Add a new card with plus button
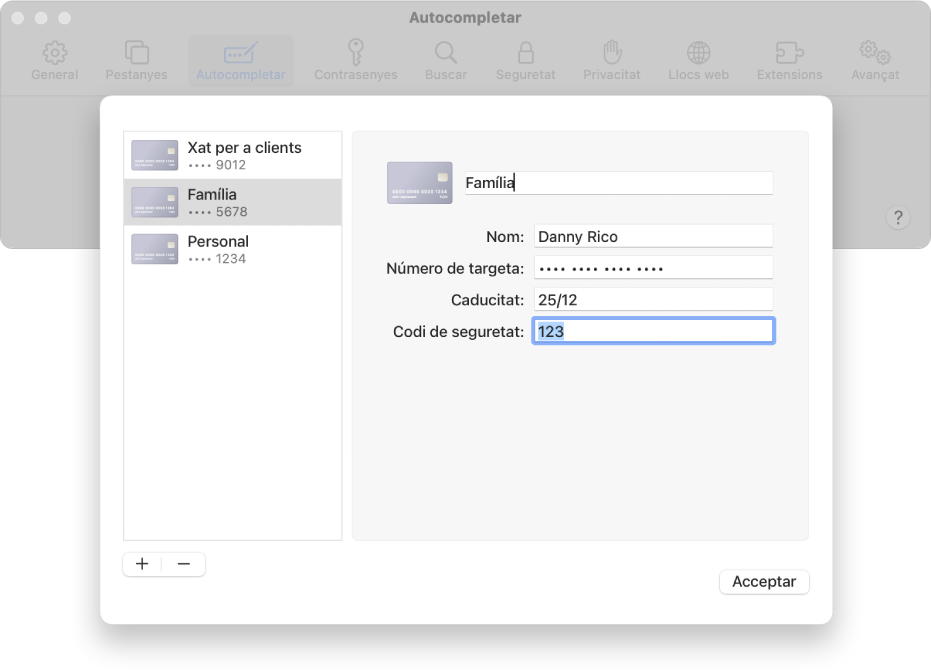 point(142,564)
